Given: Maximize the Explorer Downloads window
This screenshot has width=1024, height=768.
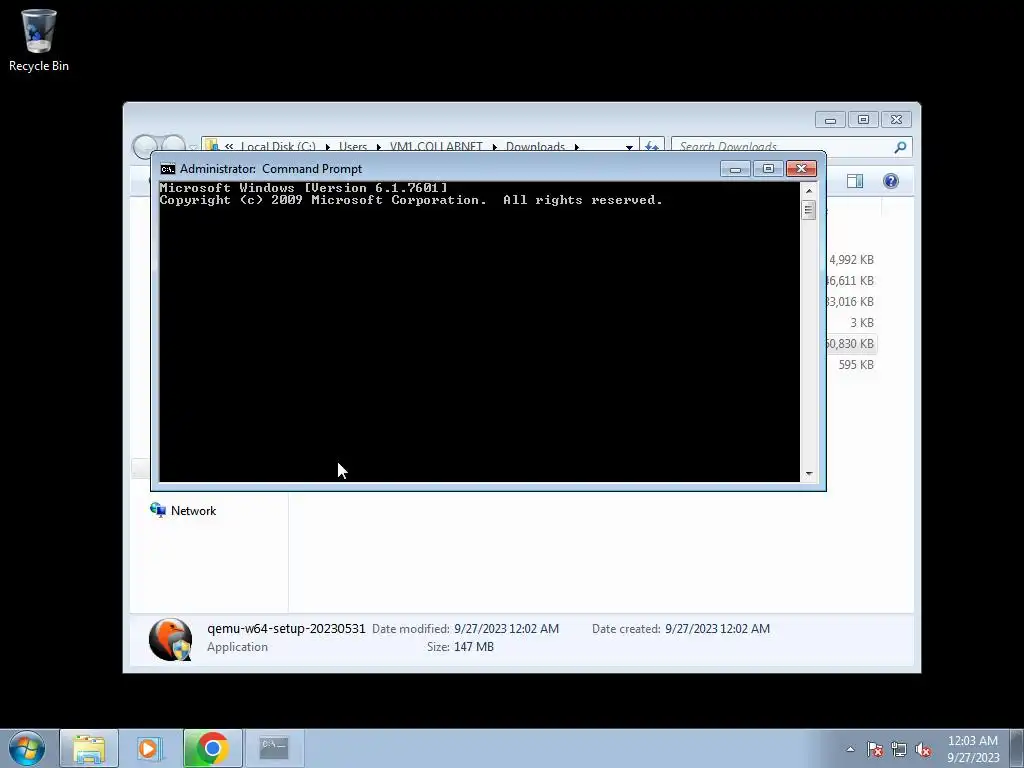Looking at the screenshot, I should point(863,120).
